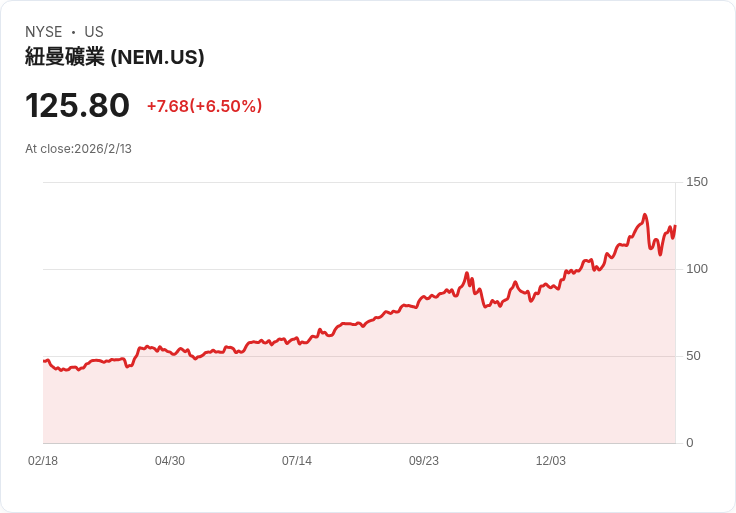Image resolution: width=736 pixels, height=513 pixels.
Task: Select the 09/23 date on x-axis
Action: coord(424,461)
